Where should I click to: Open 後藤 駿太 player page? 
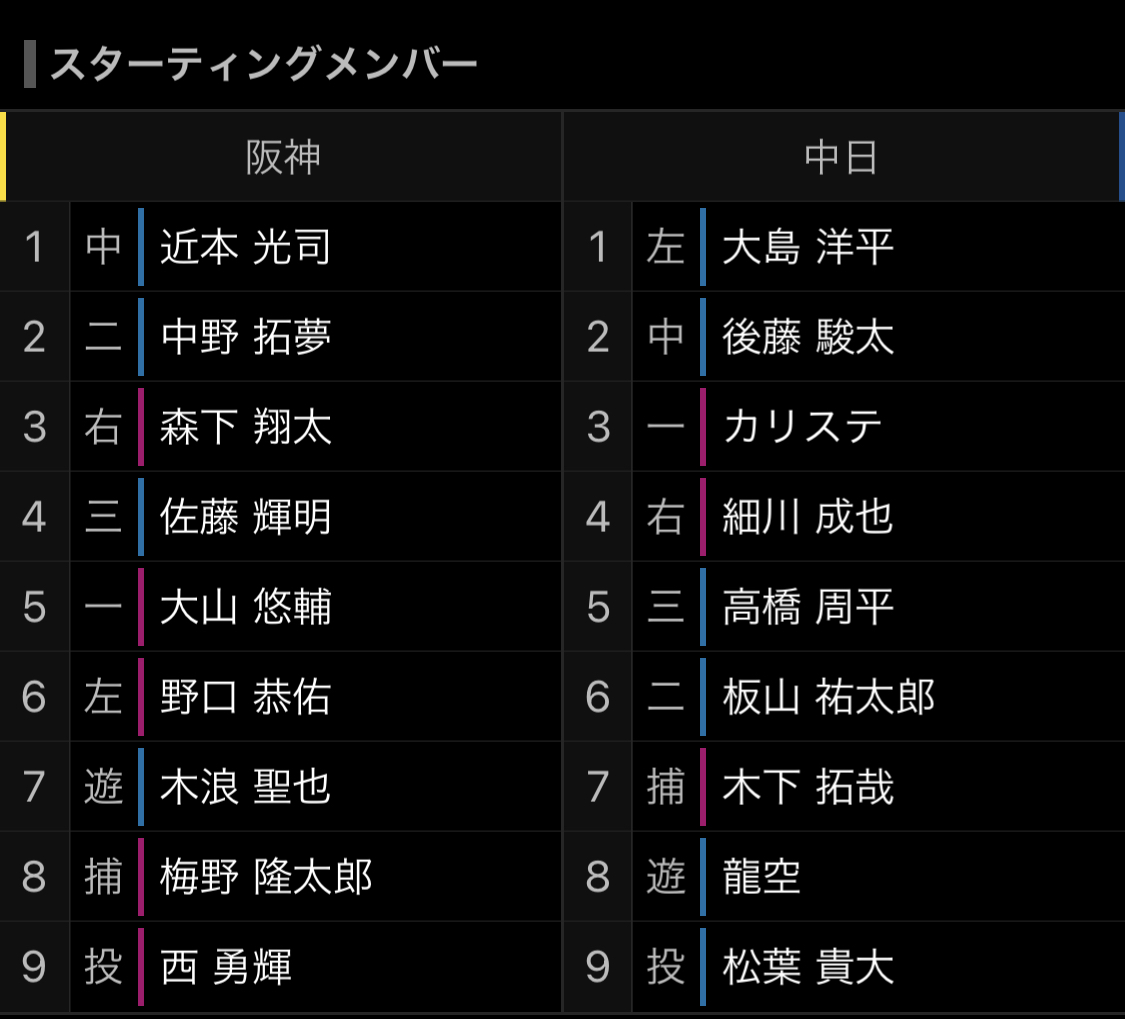click(x=808, y=337)
